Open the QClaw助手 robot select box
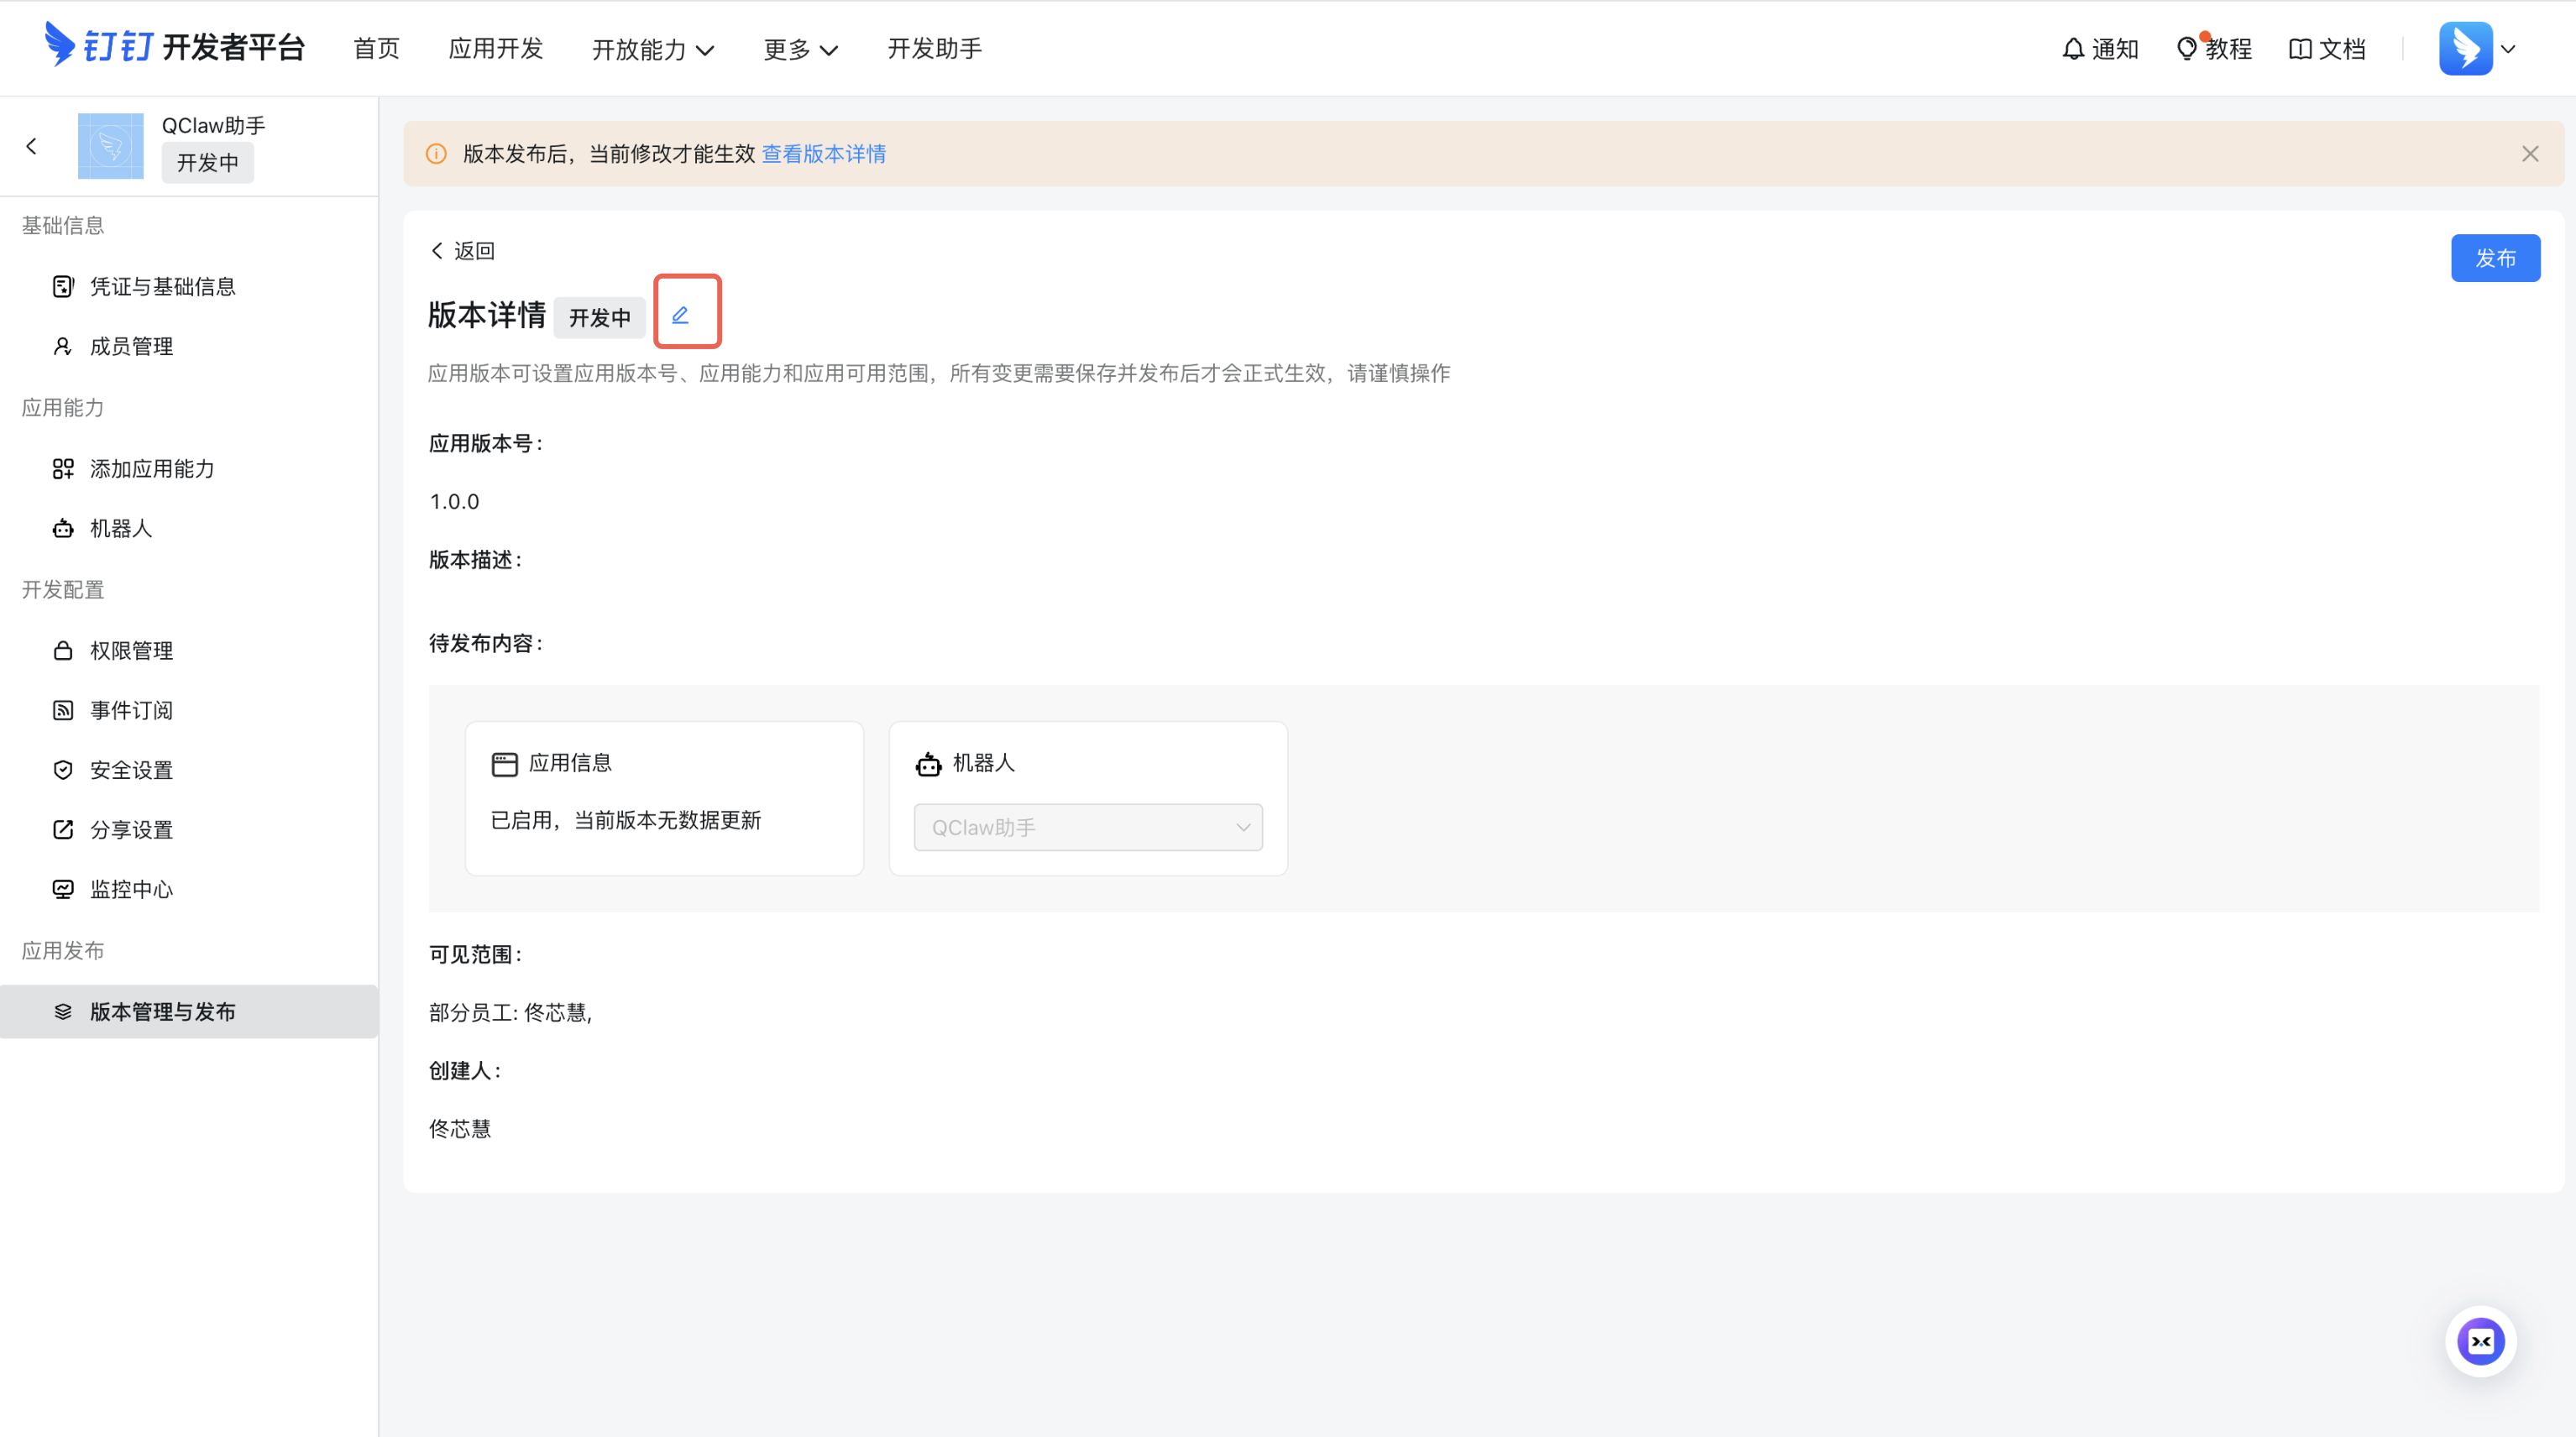This screenshot has width=2576, height=1437. (1087, 827)
